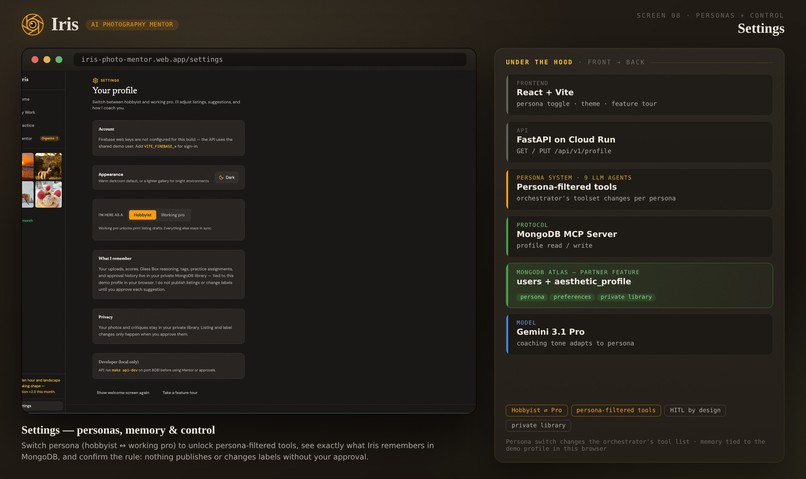Click the moon icon in the Dark button
The height and width of the screenshot is (479, 806).
pos(221,177)
